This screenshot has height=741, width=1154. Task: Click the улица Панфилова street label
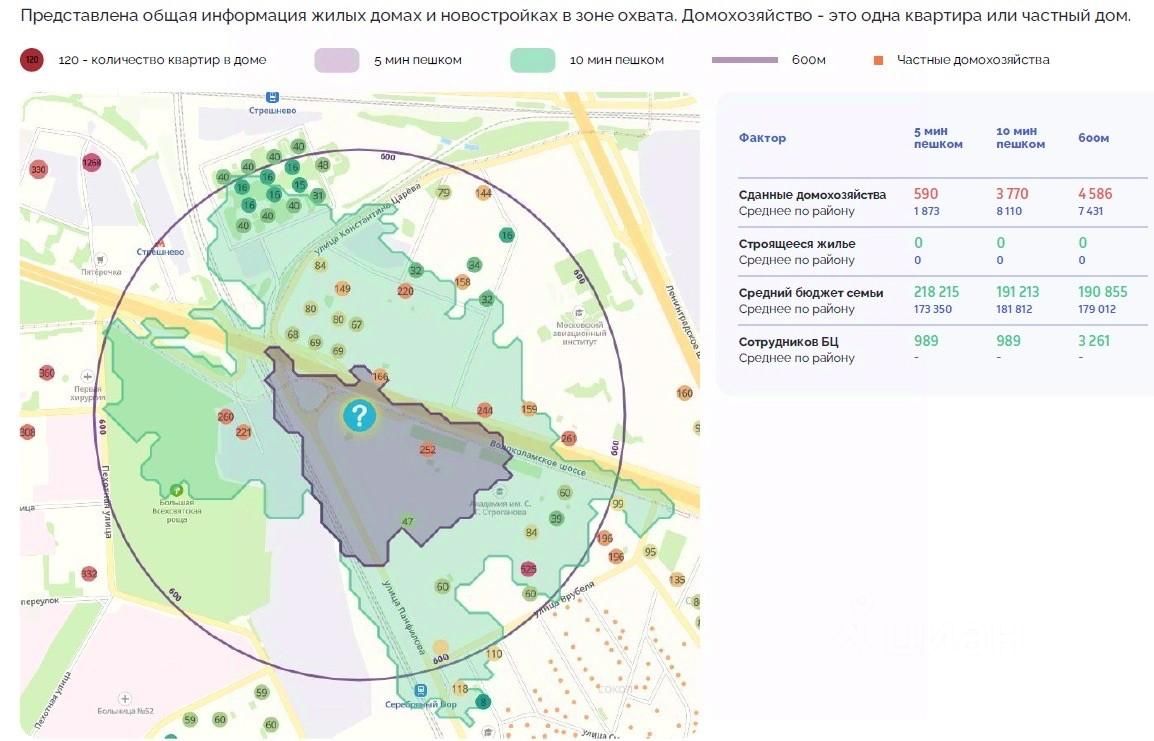[x=403, y=617]
